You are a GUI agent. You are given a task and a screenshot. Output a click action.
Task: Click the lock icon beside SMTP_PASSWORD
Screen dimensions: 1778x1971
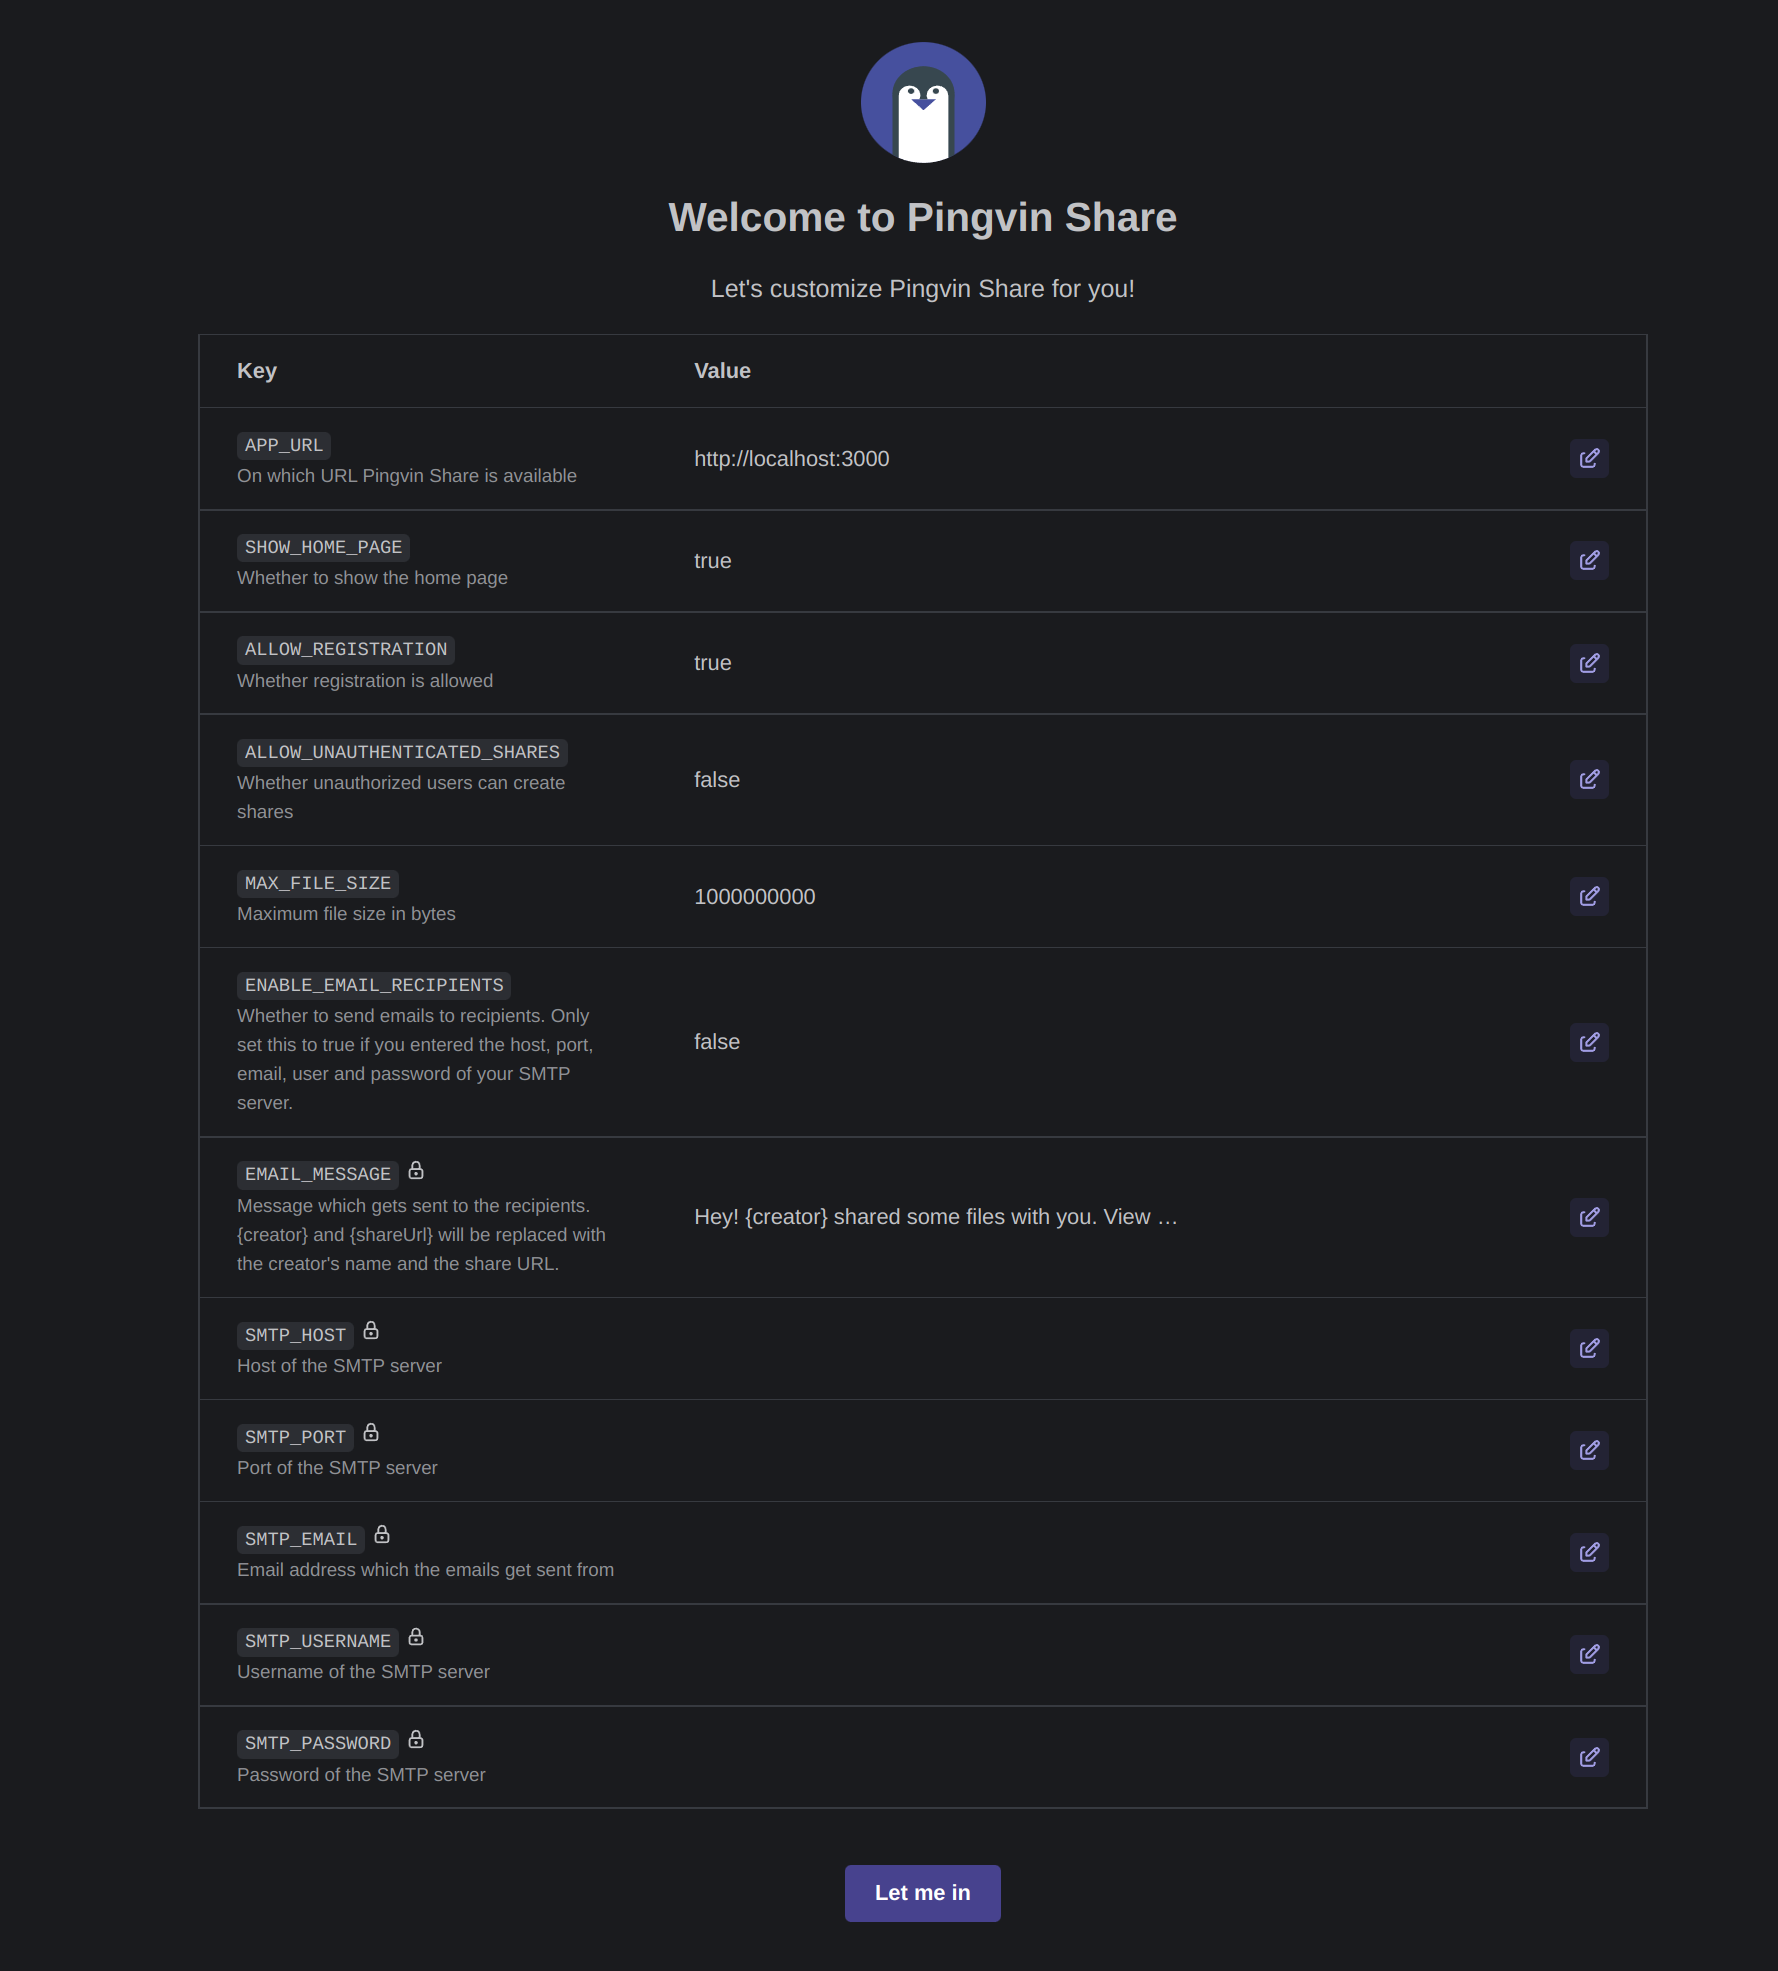click(x=416, y=1740)
